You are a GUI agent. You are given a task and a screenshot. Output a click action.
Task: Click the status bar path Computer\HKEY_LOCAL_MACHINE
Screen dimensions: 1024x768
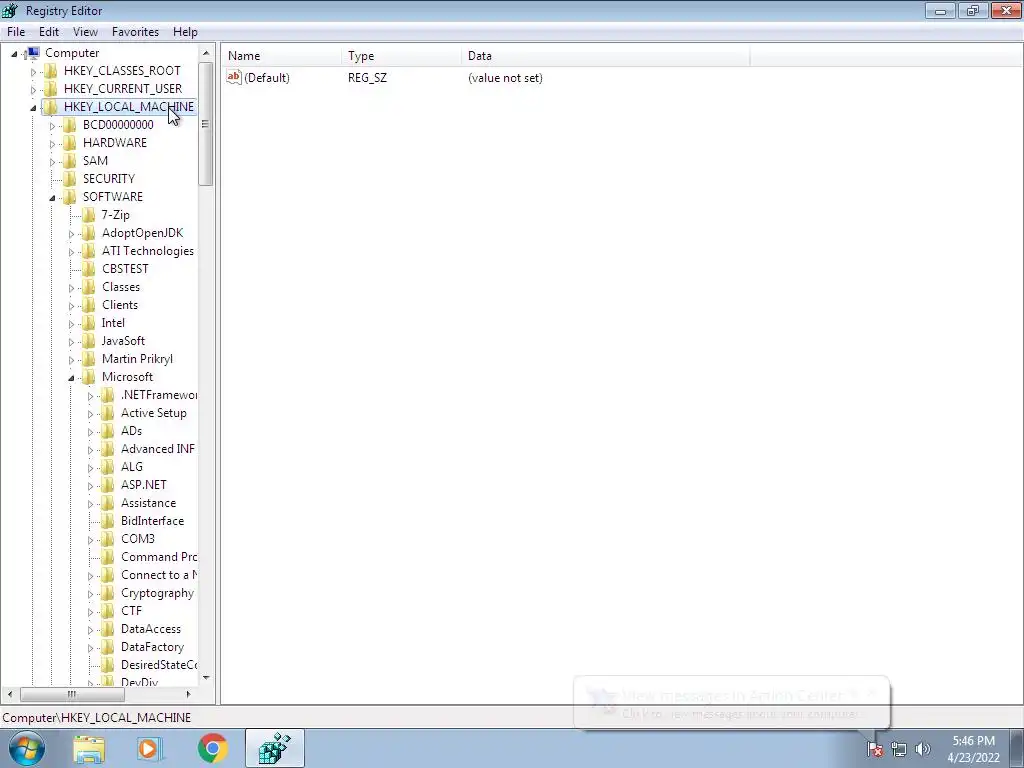coord(97,717)
